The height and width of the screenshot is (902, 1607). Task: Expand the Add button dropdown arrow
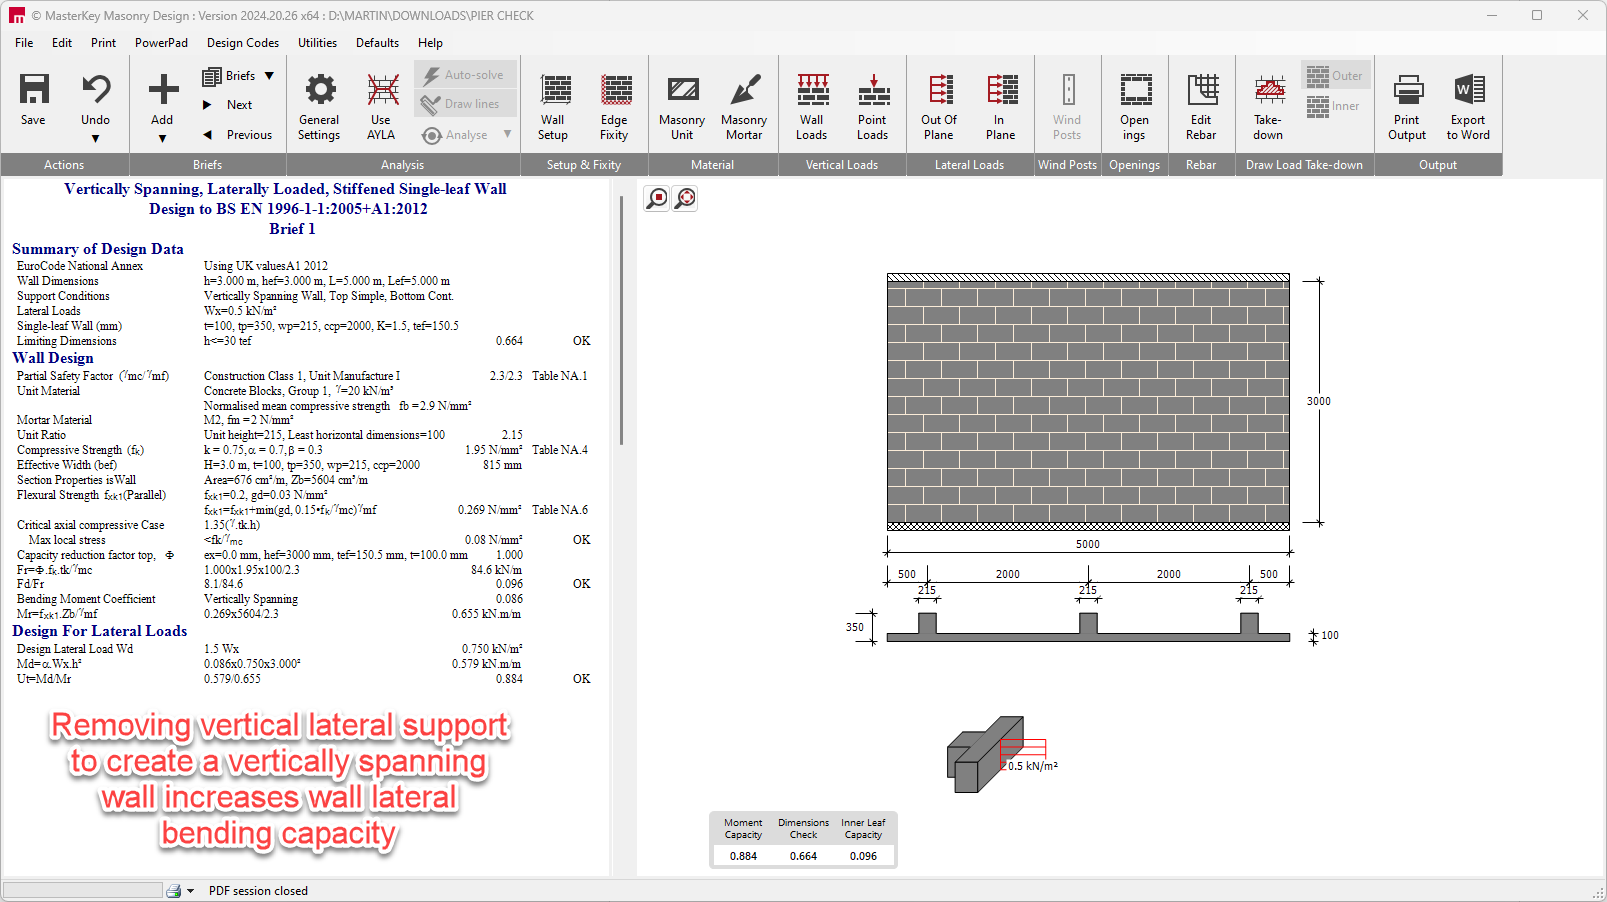click(x=162, y=139)
